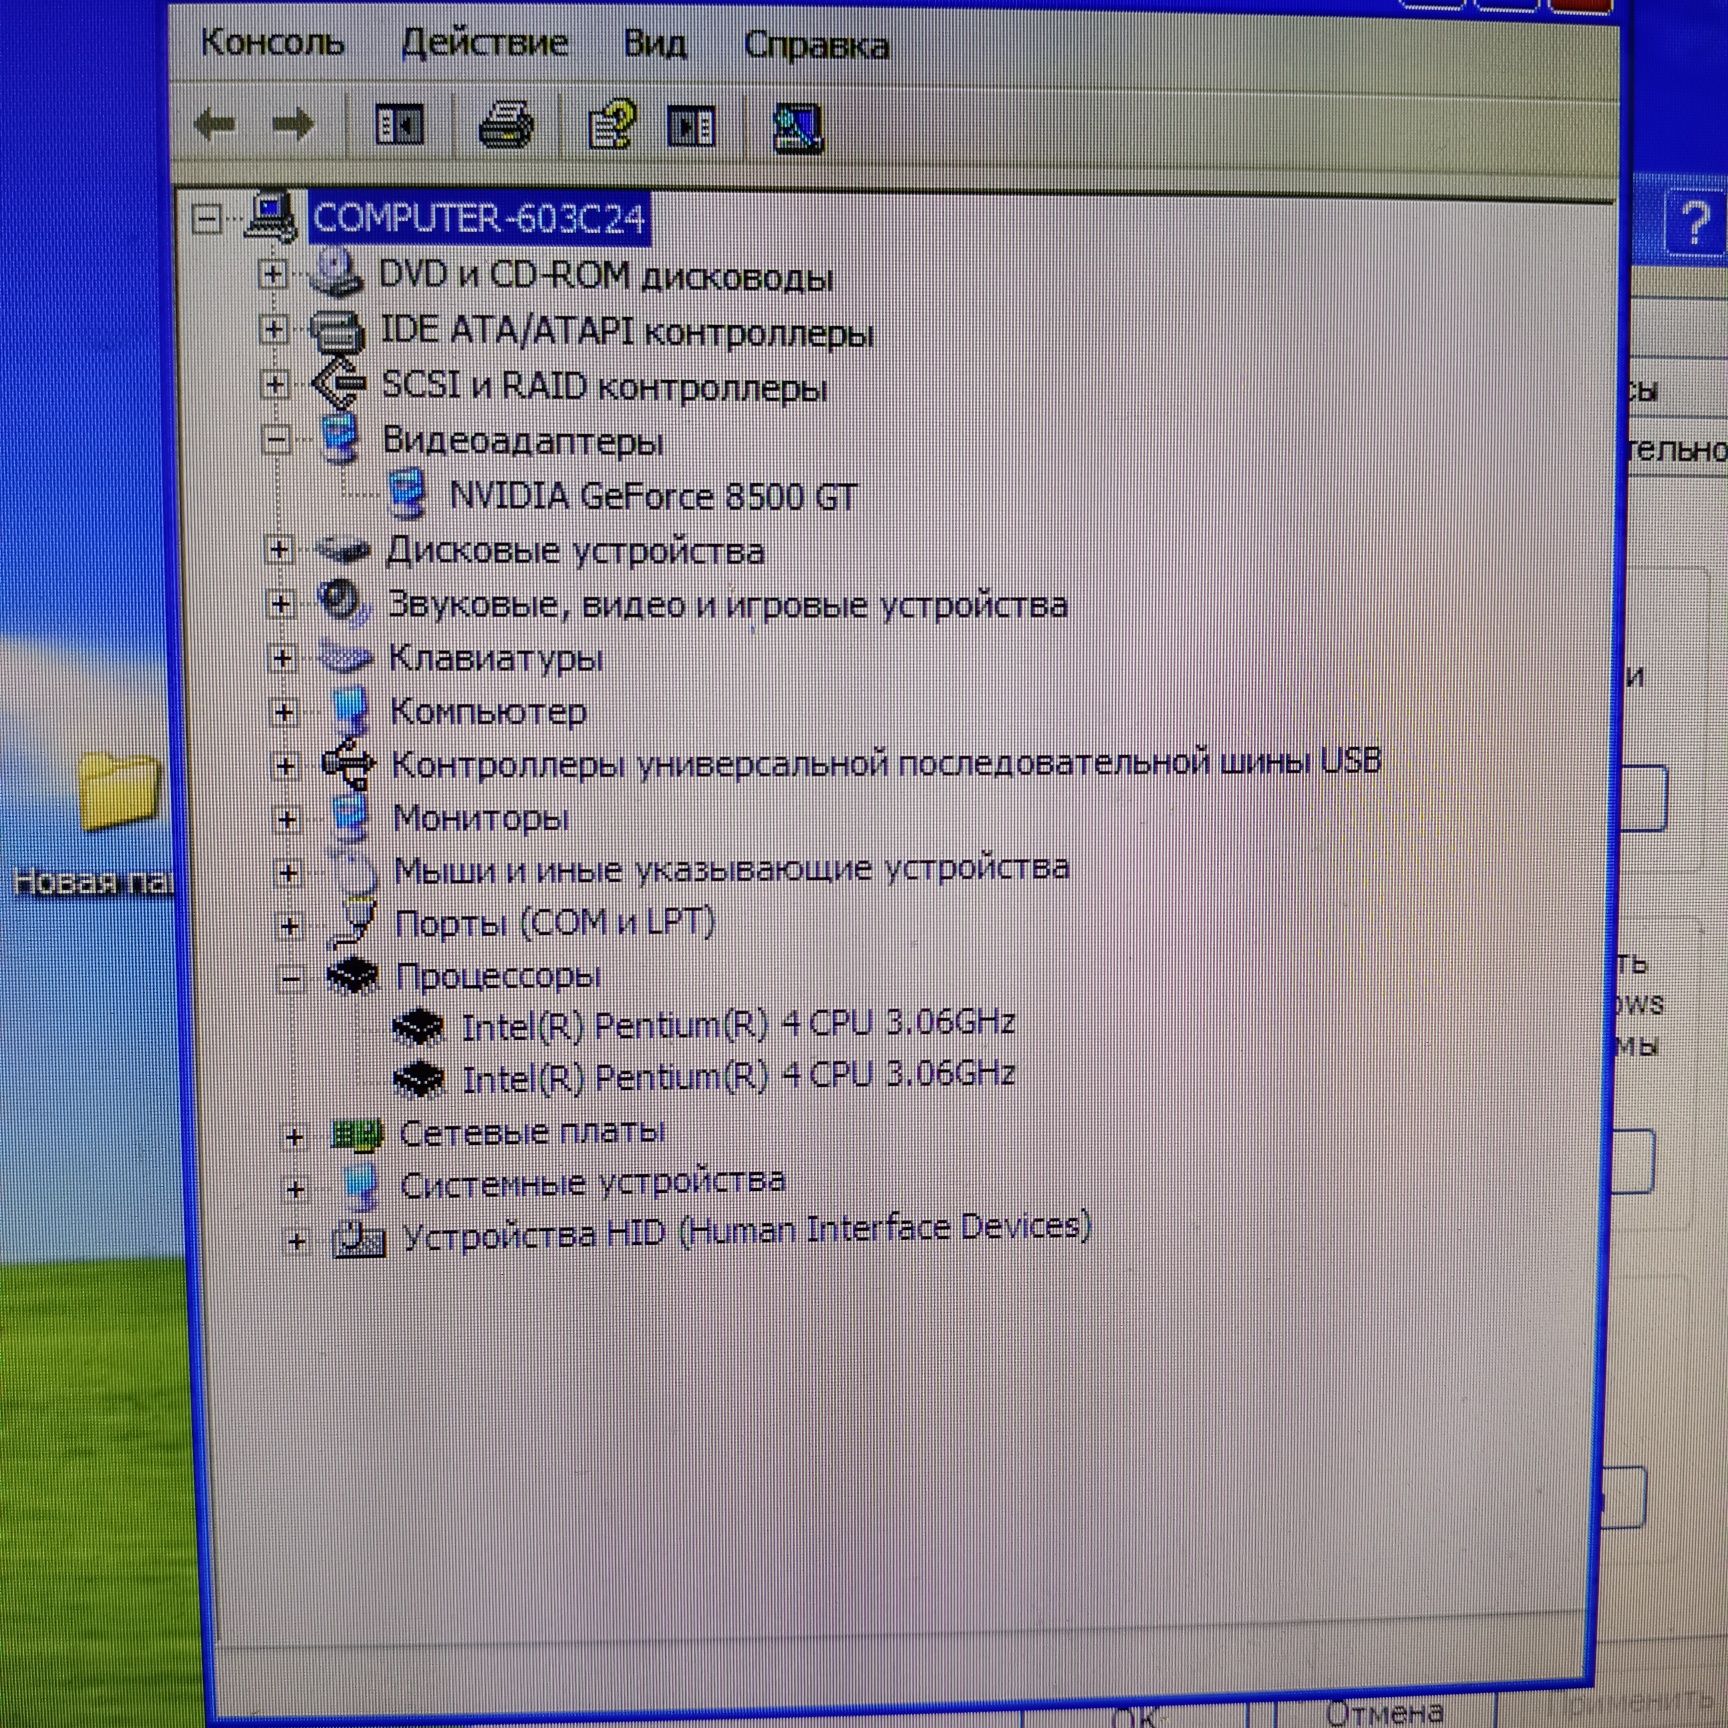
Task: Click the Сетевые платы network card icon
Action: click(x=357, y=1134)
